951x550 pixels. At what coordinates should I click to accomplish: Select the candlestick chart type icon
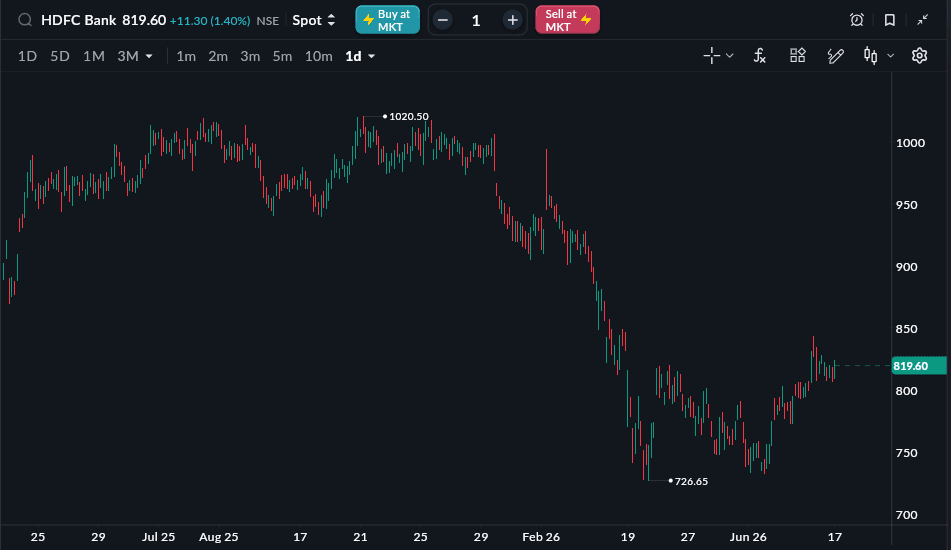[870, 56]
